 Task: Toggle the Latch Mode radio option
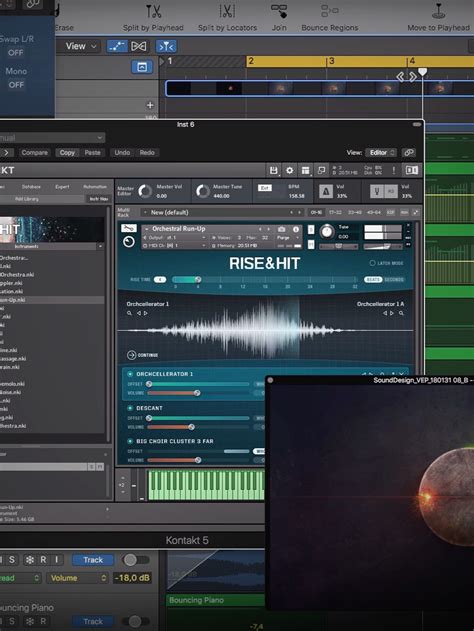372,263
